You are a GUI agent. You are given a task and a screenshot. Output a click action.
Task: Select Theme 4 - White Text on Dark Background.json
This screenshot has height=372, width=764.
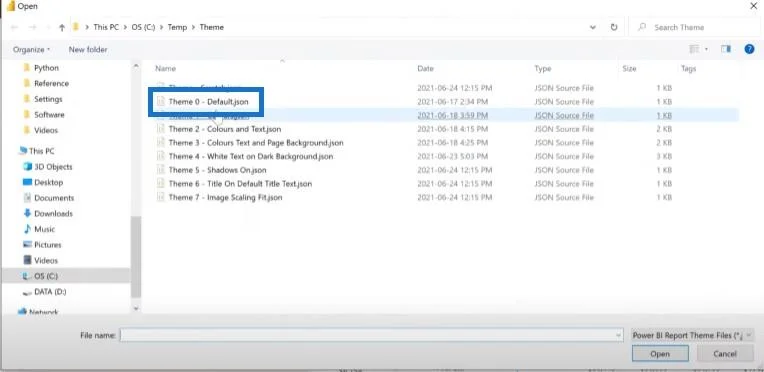coord(251,157)
